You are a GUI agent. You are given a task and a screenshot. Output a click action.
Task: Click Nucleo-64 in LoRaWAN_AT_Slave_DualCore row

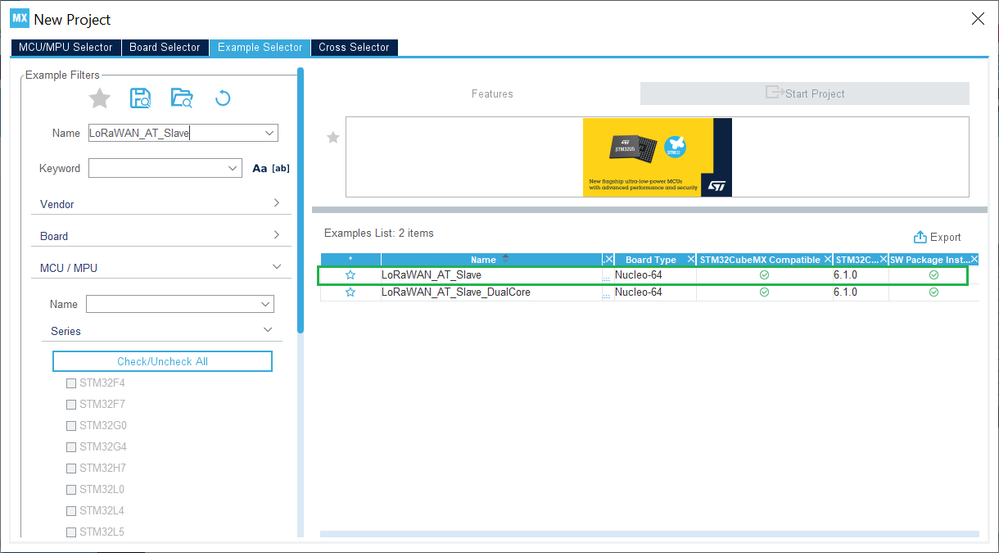(638, 292)
